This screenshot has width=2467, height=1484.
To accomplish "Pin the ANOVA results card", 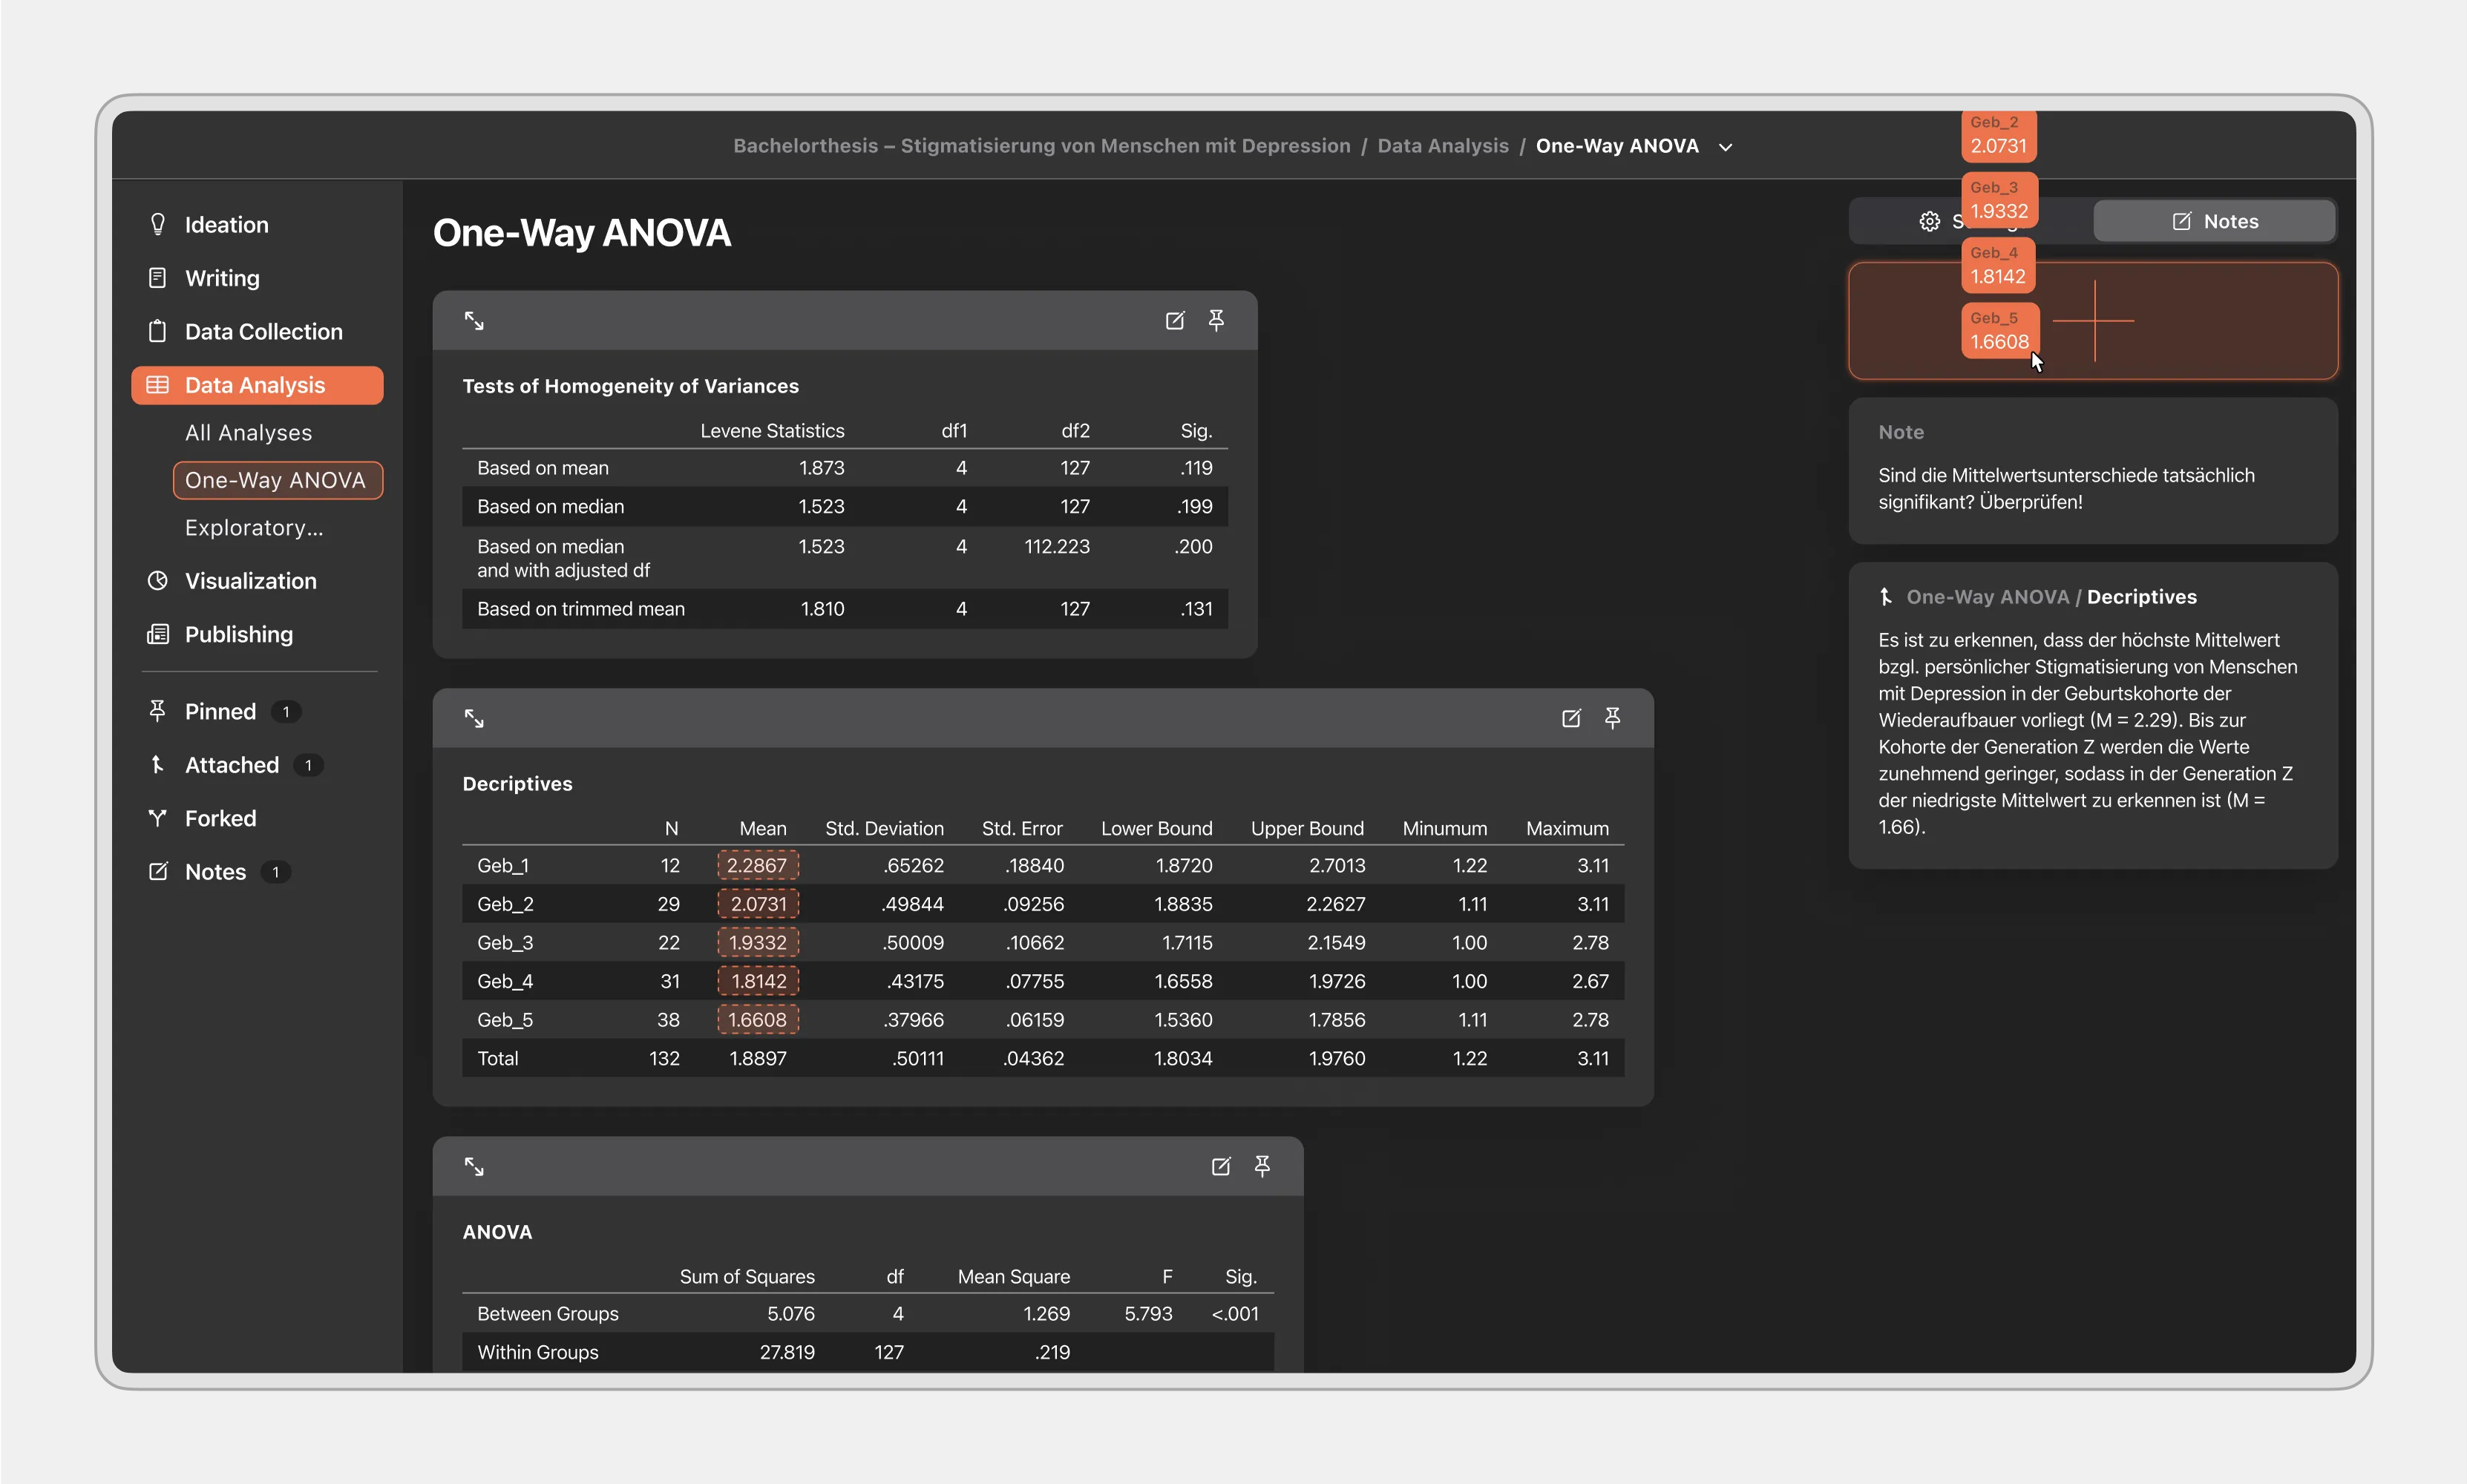I will tap(1262, 1166).
